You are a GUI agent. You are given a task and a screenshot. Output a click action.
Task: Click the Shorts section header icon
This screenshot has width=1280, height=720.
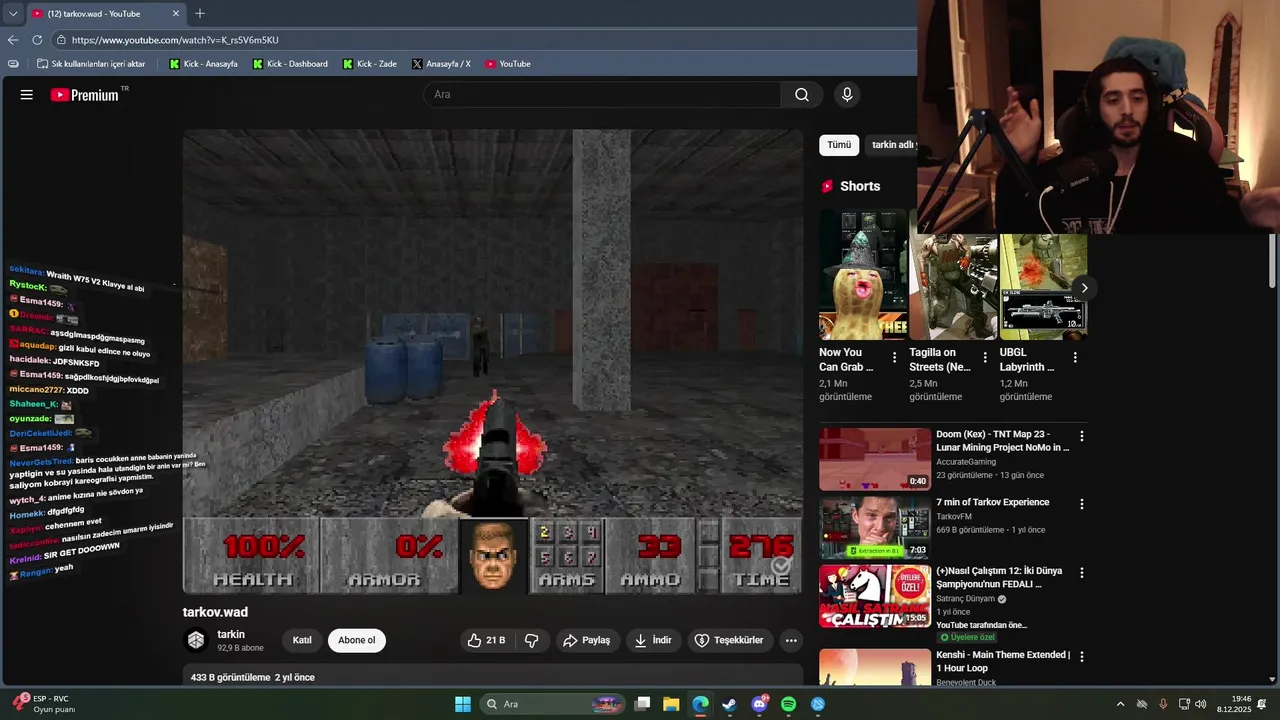(827, 186)
